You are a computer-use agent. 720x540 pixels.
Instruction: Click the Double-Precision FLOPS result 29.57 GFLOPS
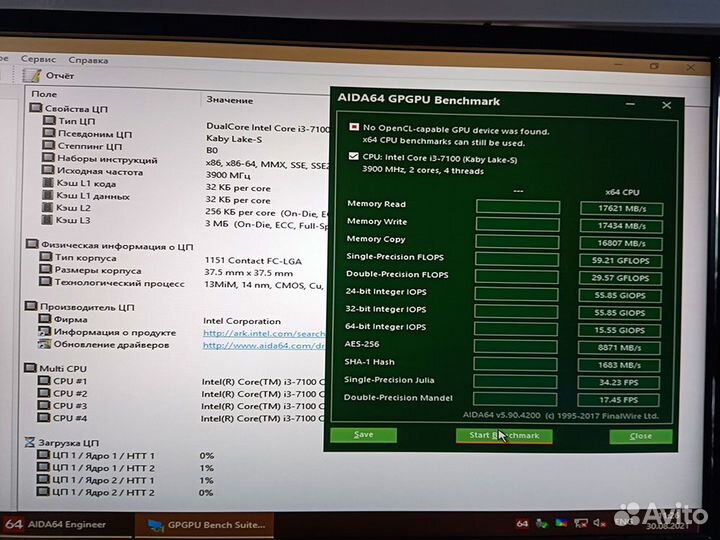(x=620, y=278)
